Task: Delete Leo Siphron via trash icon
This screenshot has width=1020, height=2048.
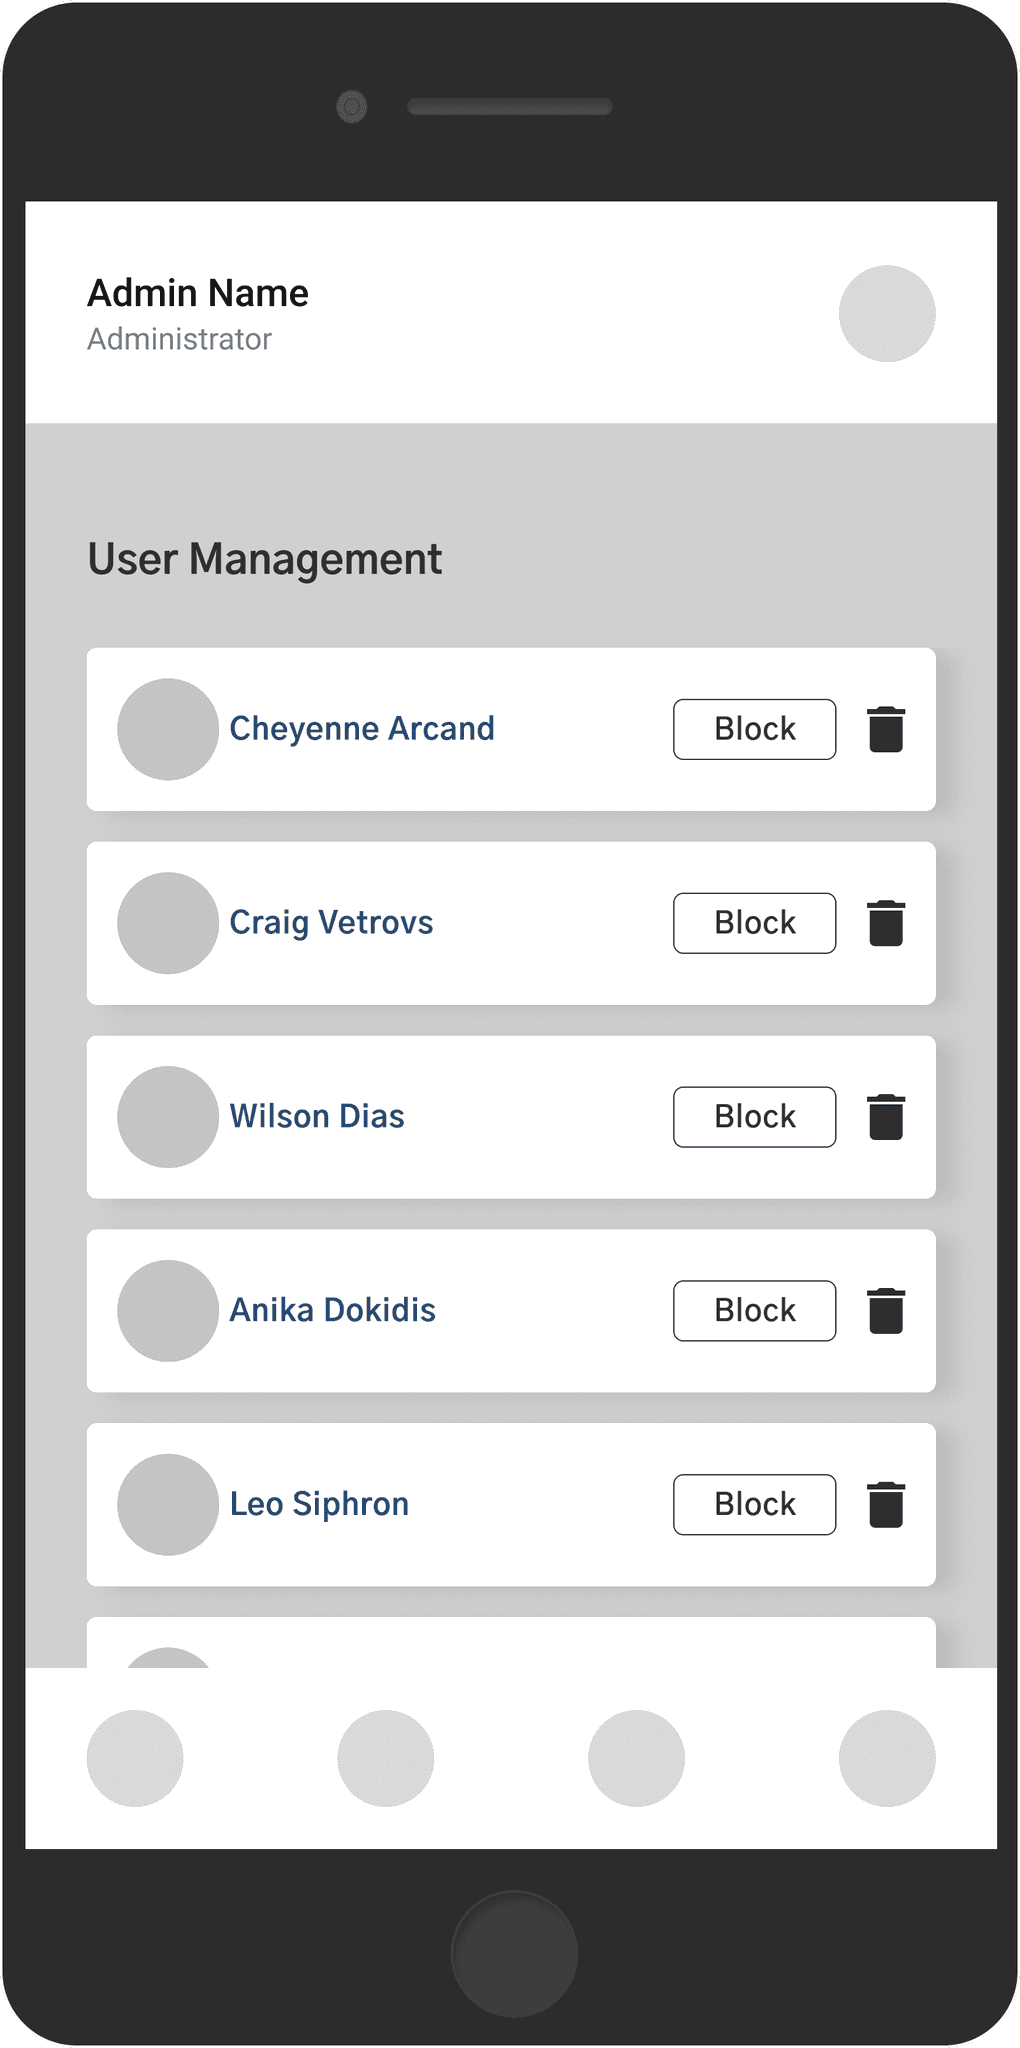Action: coord(885,1505)
